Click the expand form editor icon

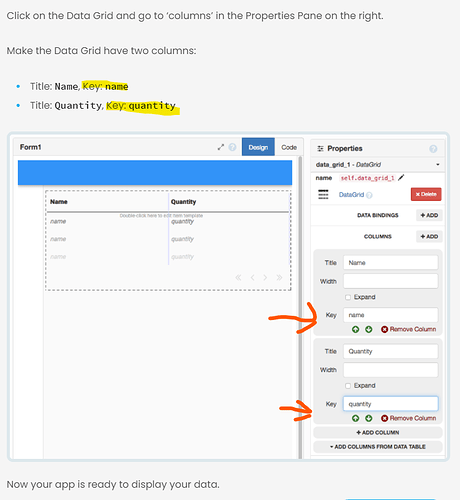pyautogui.click(x=221, y=147)
